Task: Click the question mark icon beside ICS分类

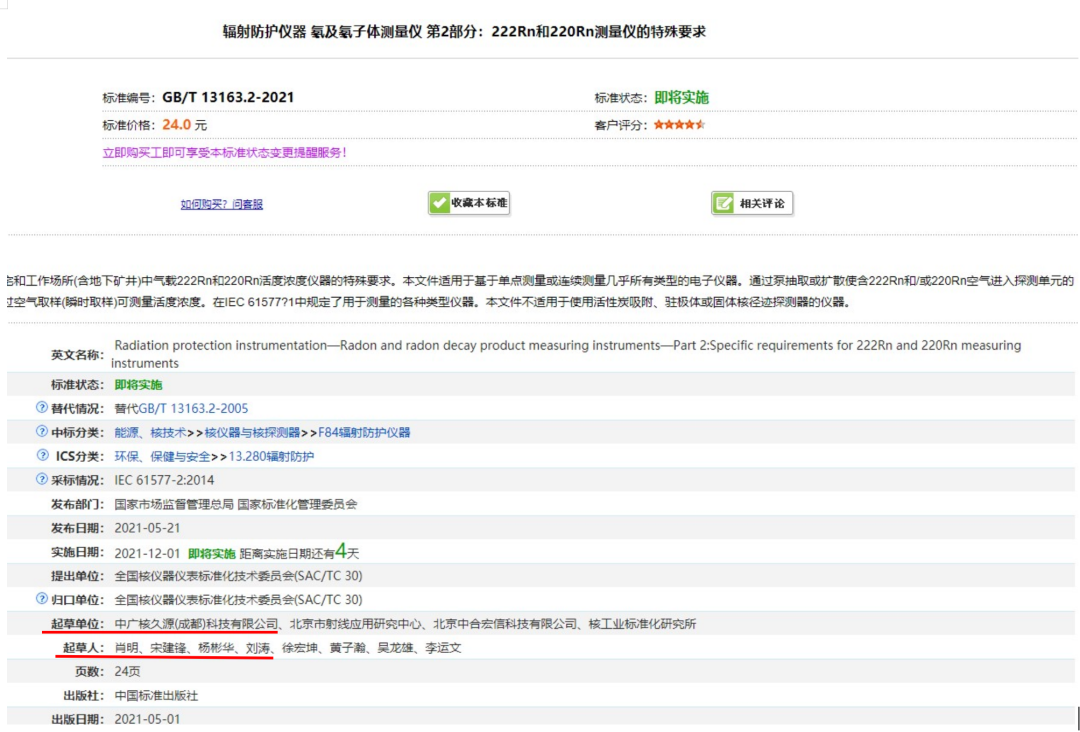Action: (42, 455)
